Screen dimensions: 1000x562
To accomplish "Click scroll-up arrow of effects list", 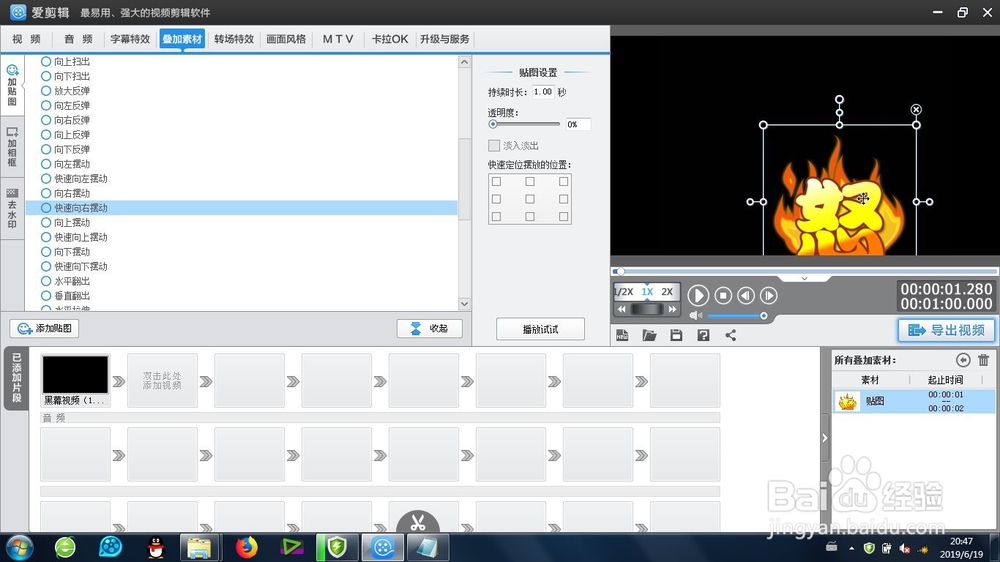I will (x=464, y=62).
